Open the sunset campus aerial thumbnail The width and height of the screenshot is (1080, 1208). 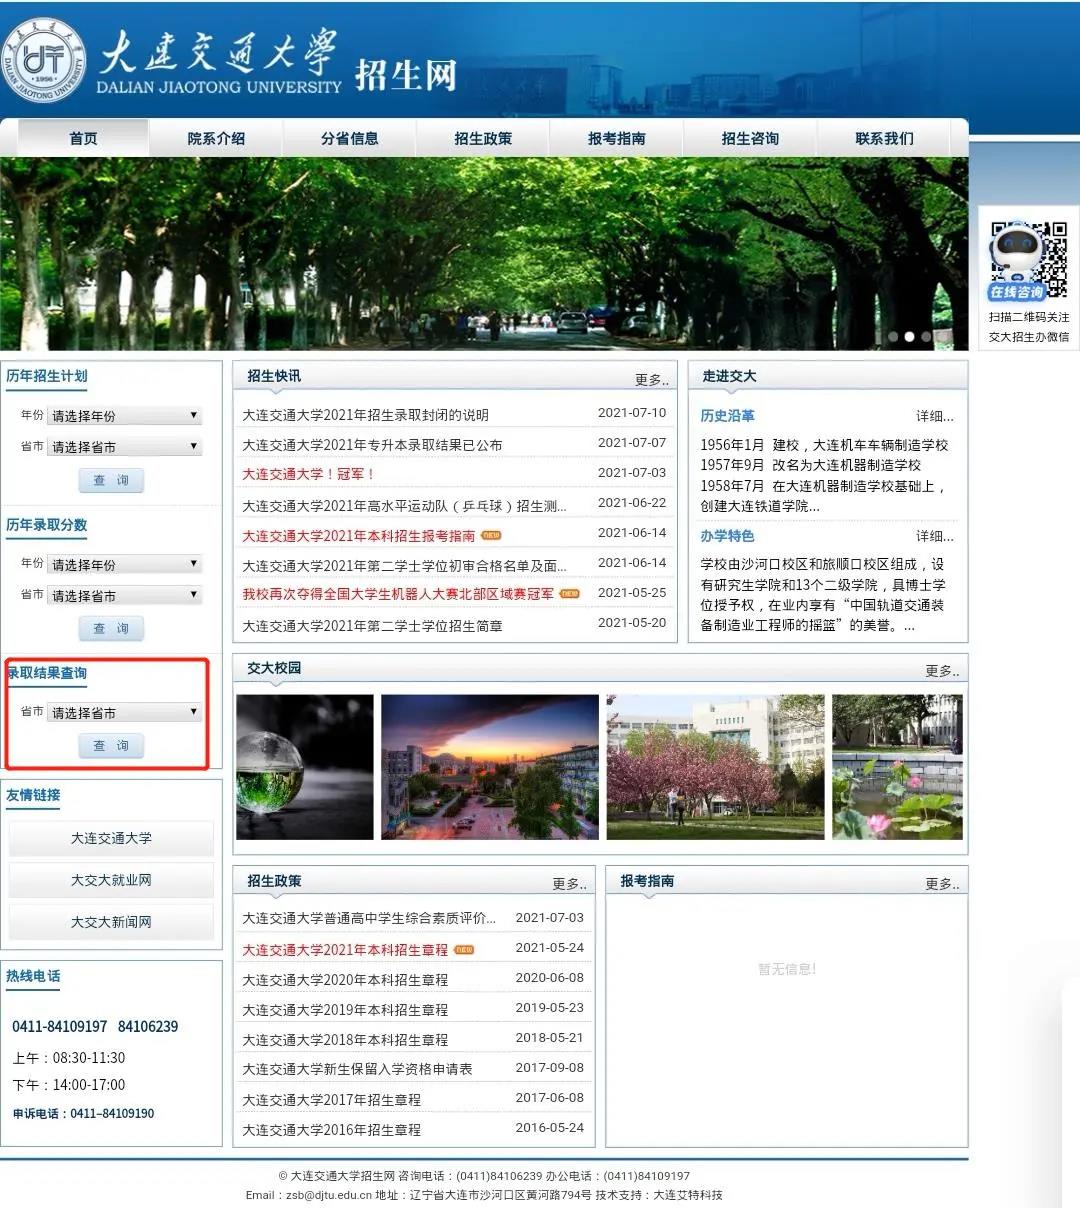490,767
